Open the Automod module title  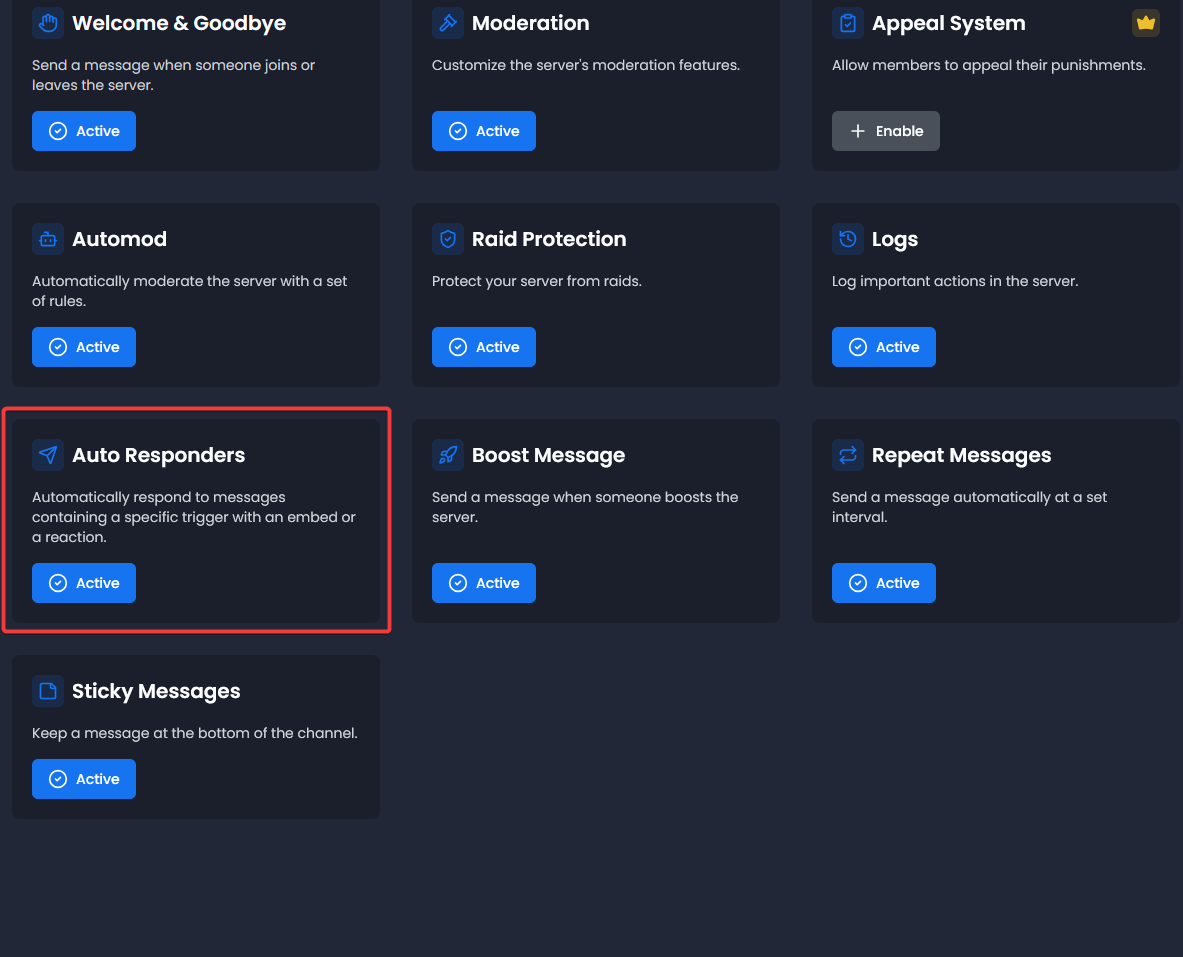point(119,239)
